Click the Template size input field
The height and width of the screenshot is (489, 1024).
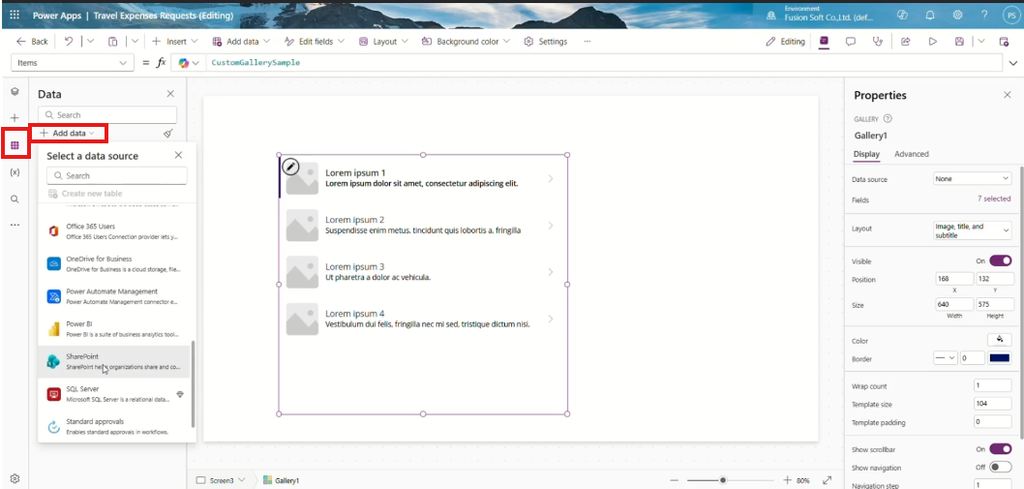tap(993, 404)
